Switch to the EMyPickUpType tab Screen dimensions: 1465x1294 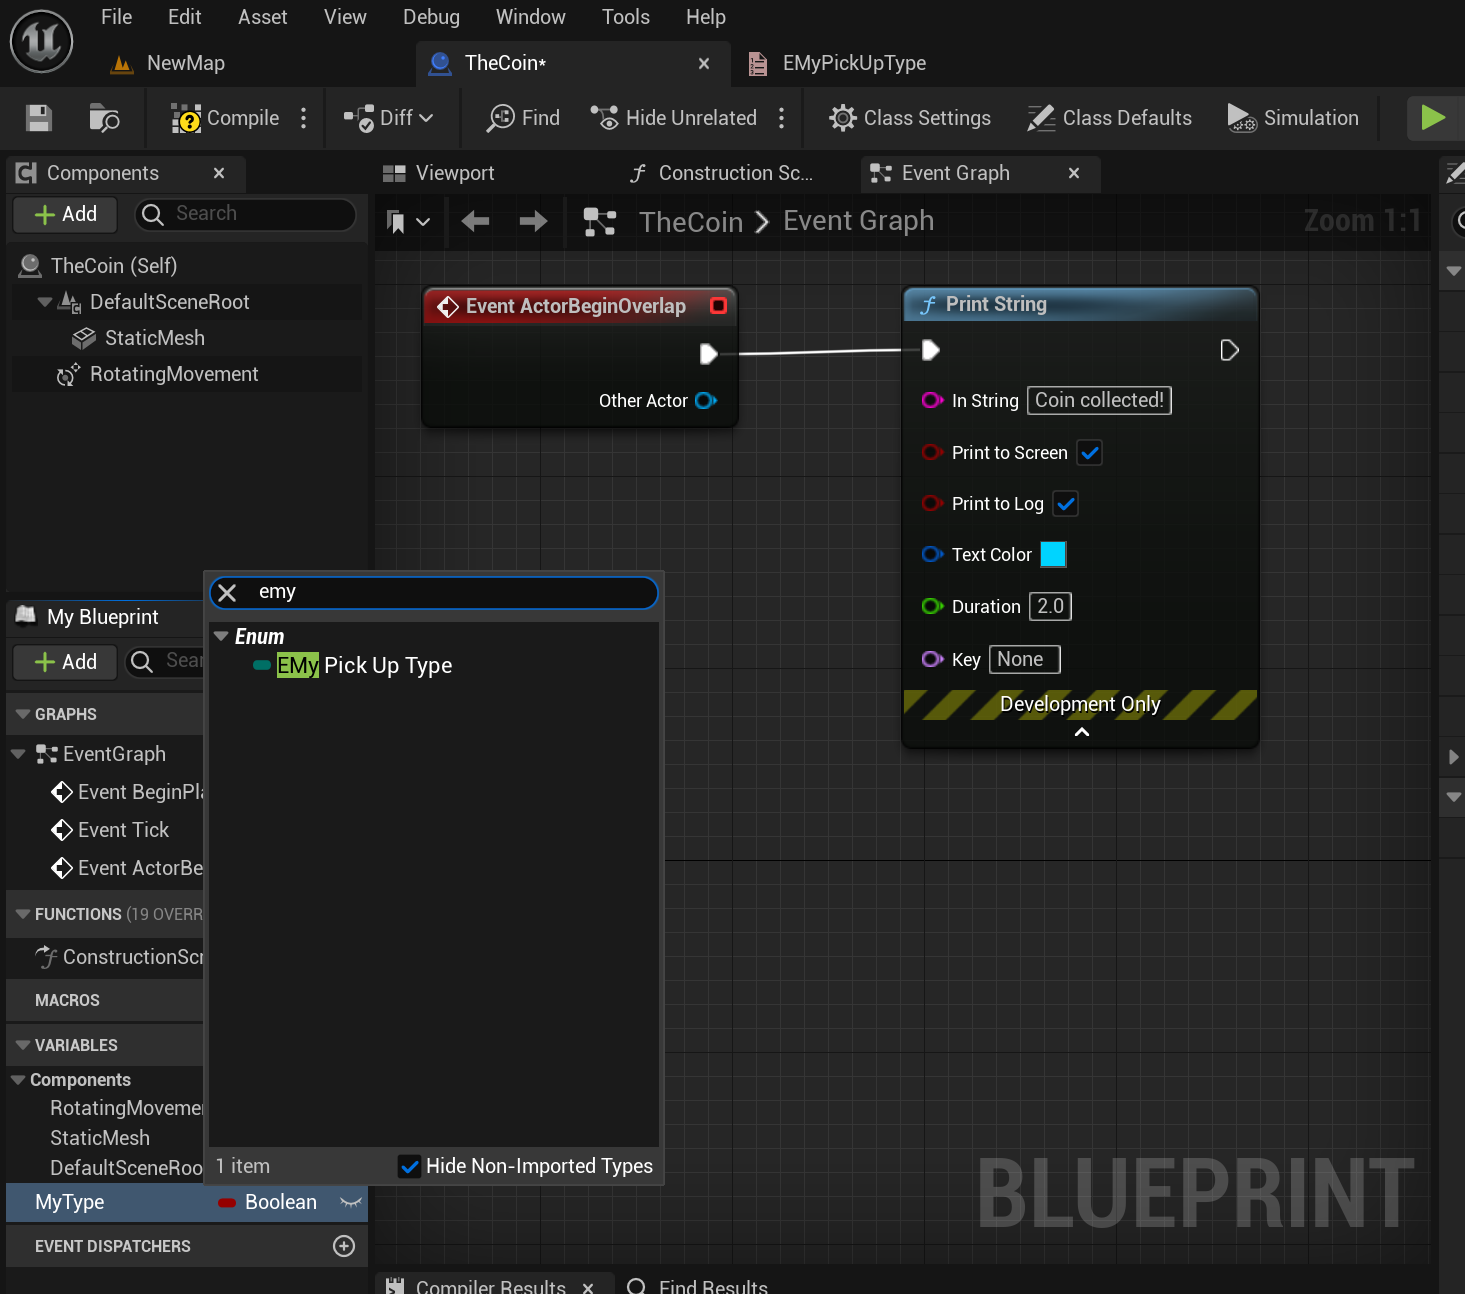point(838,63)
